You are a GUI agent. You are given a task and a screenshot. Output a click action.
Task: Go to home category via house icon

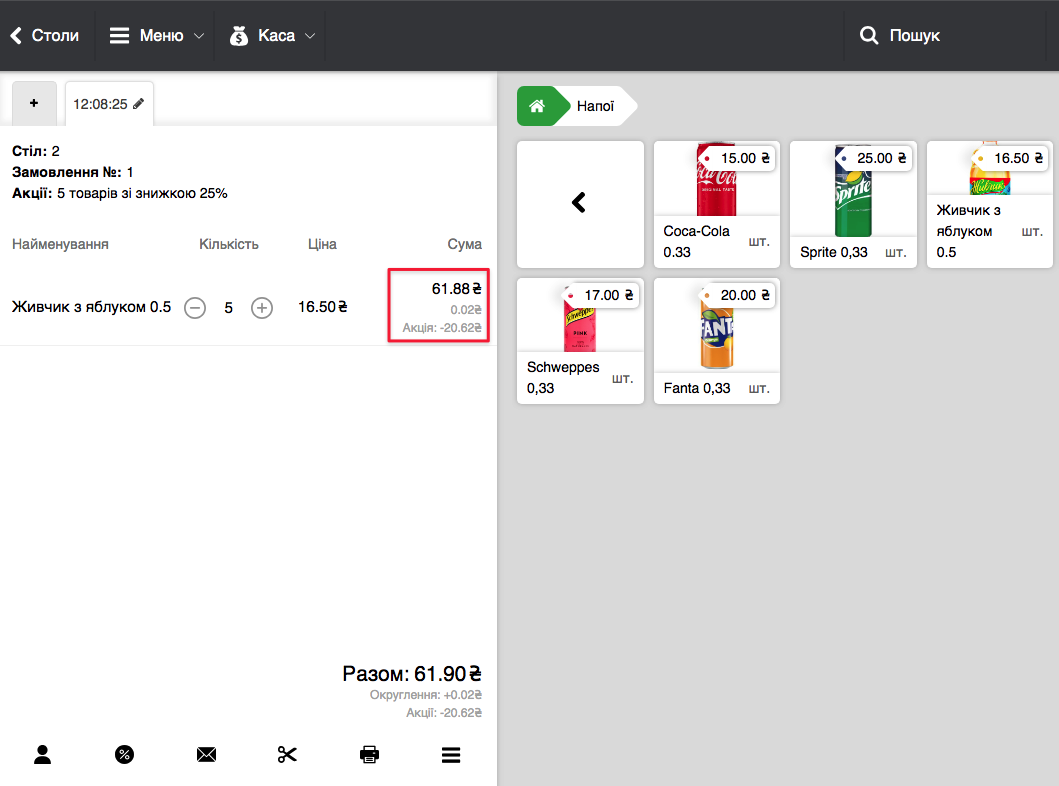point(537,106)
